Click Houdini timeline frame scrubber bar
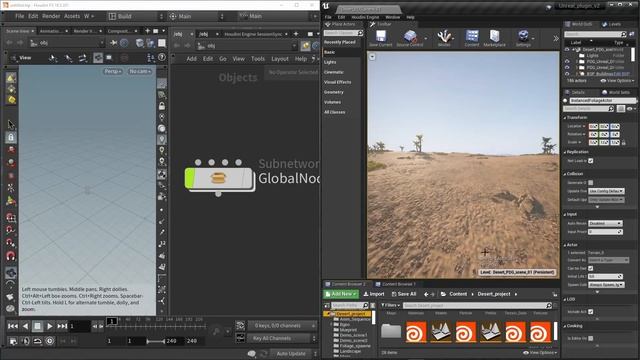 click(x=156, y=326)
